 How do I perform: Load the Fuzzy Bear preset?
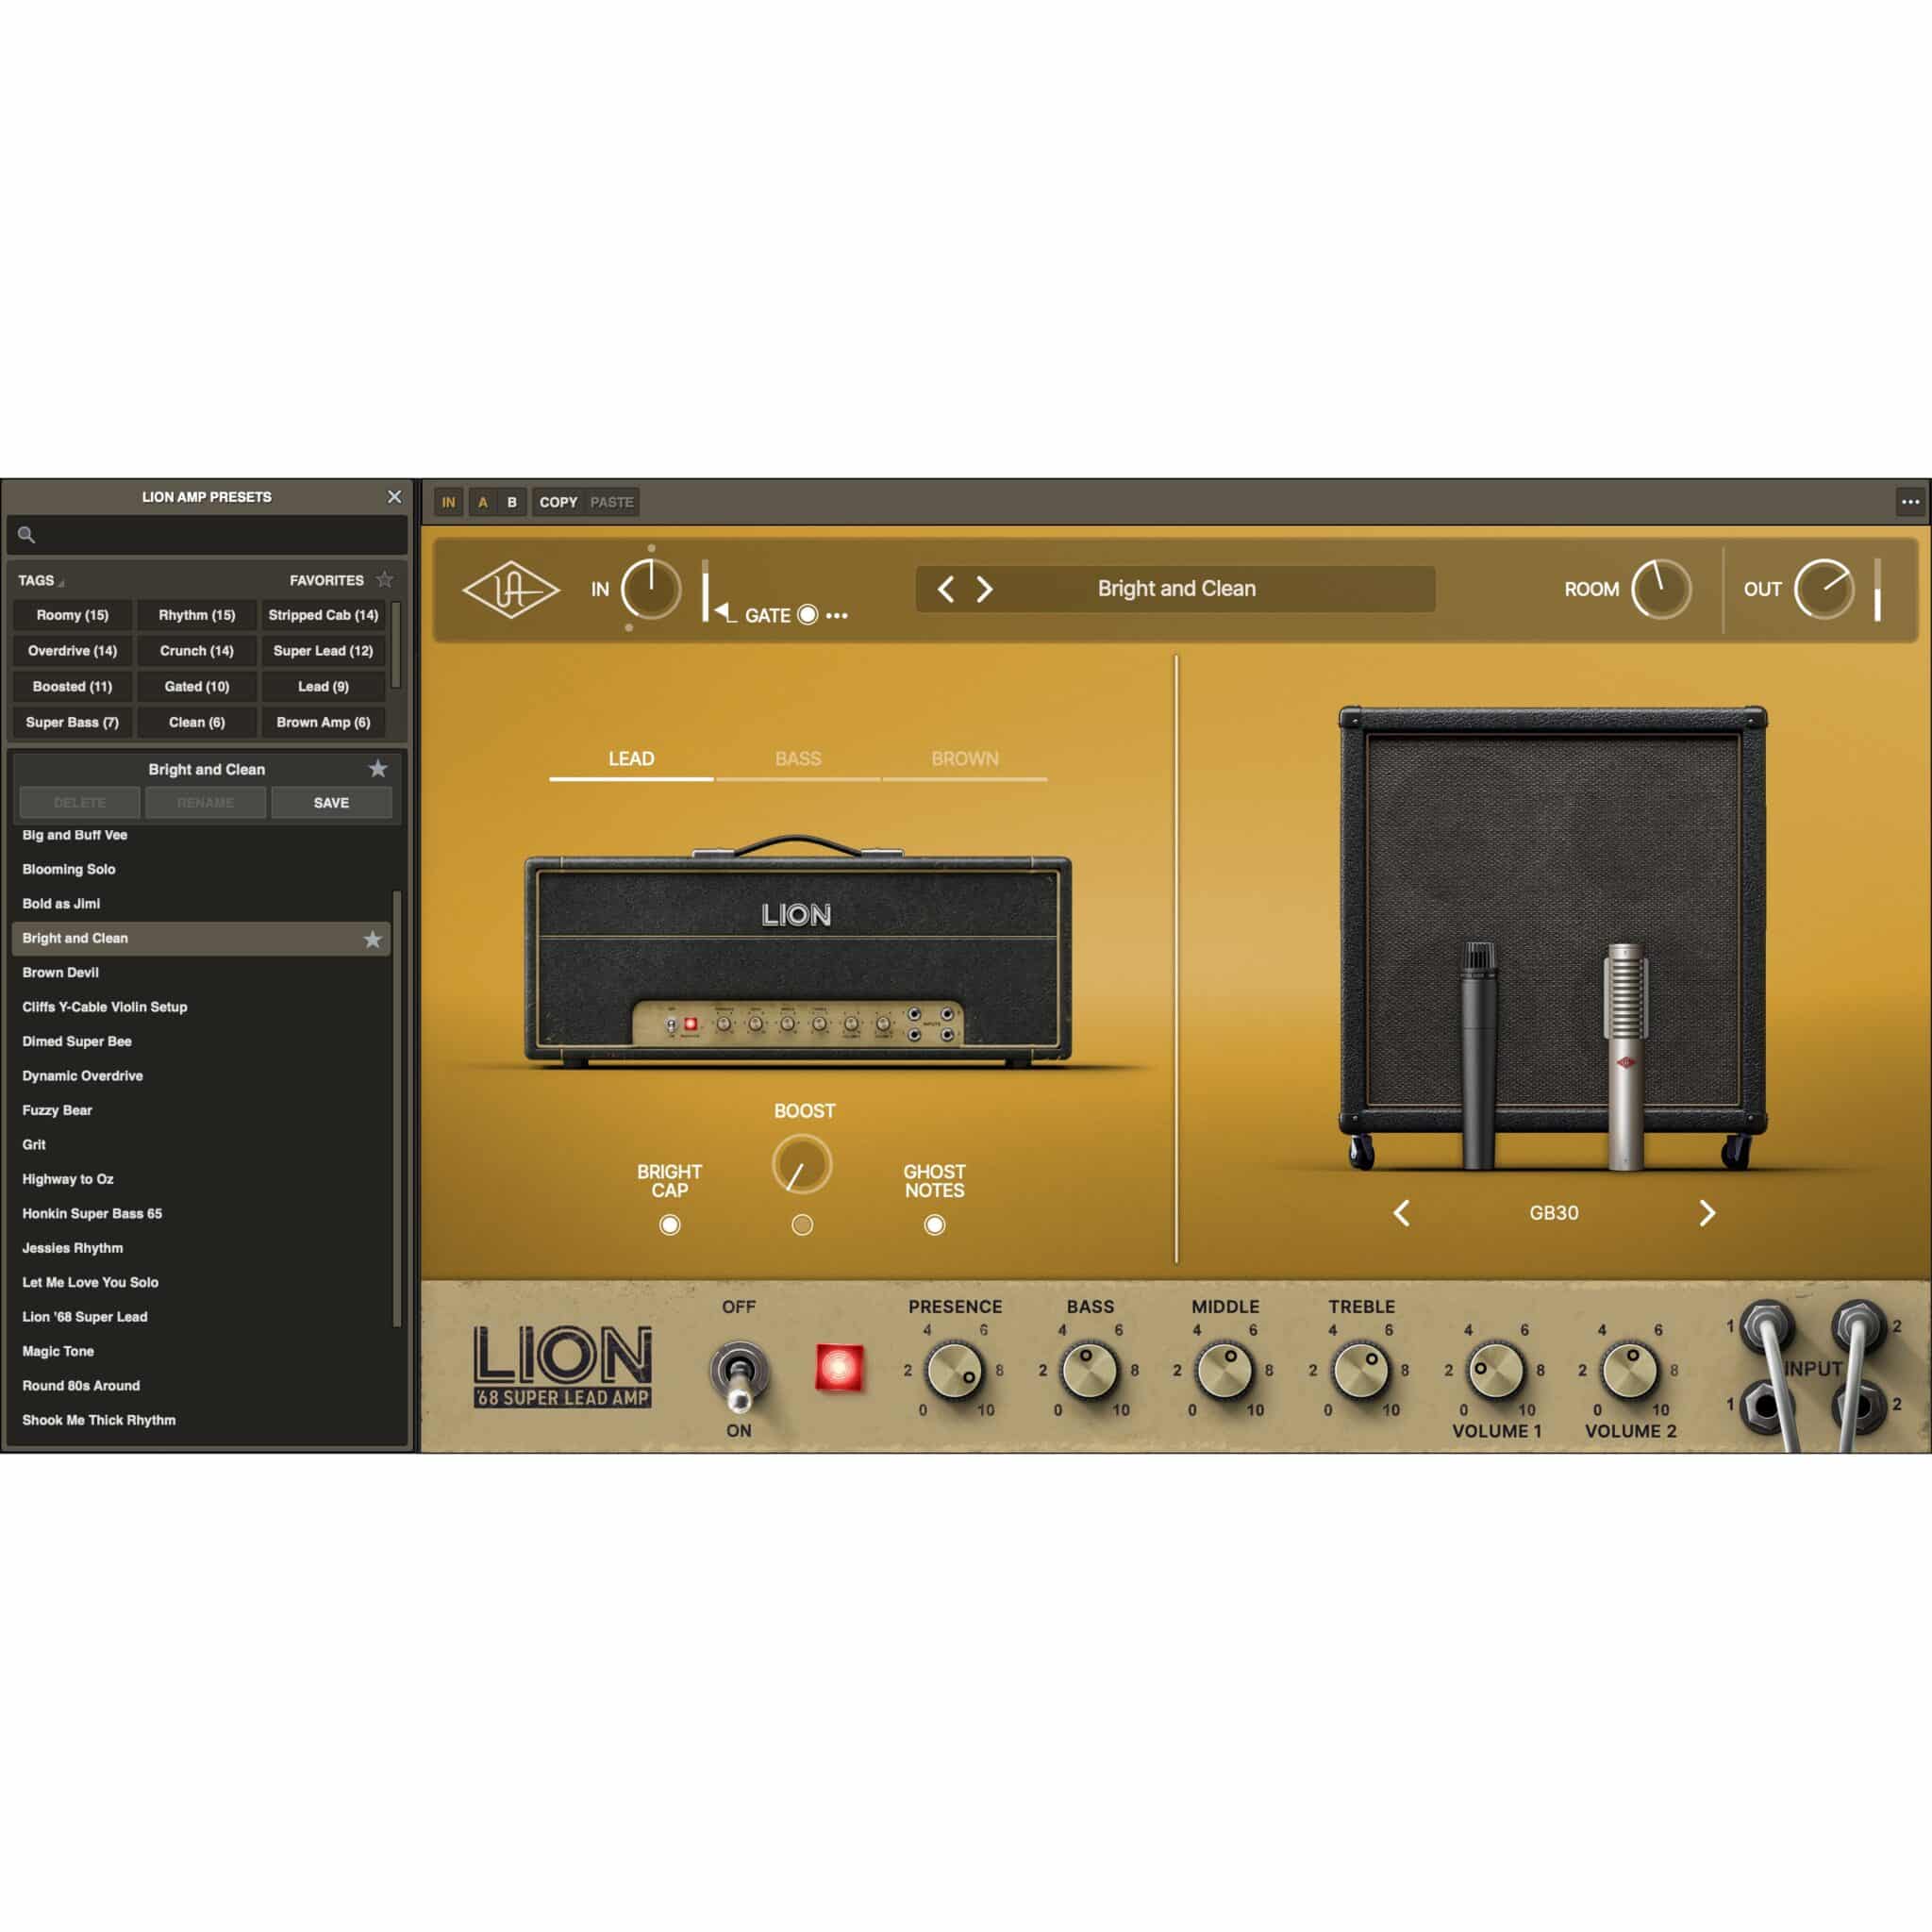coord(200,1111)
